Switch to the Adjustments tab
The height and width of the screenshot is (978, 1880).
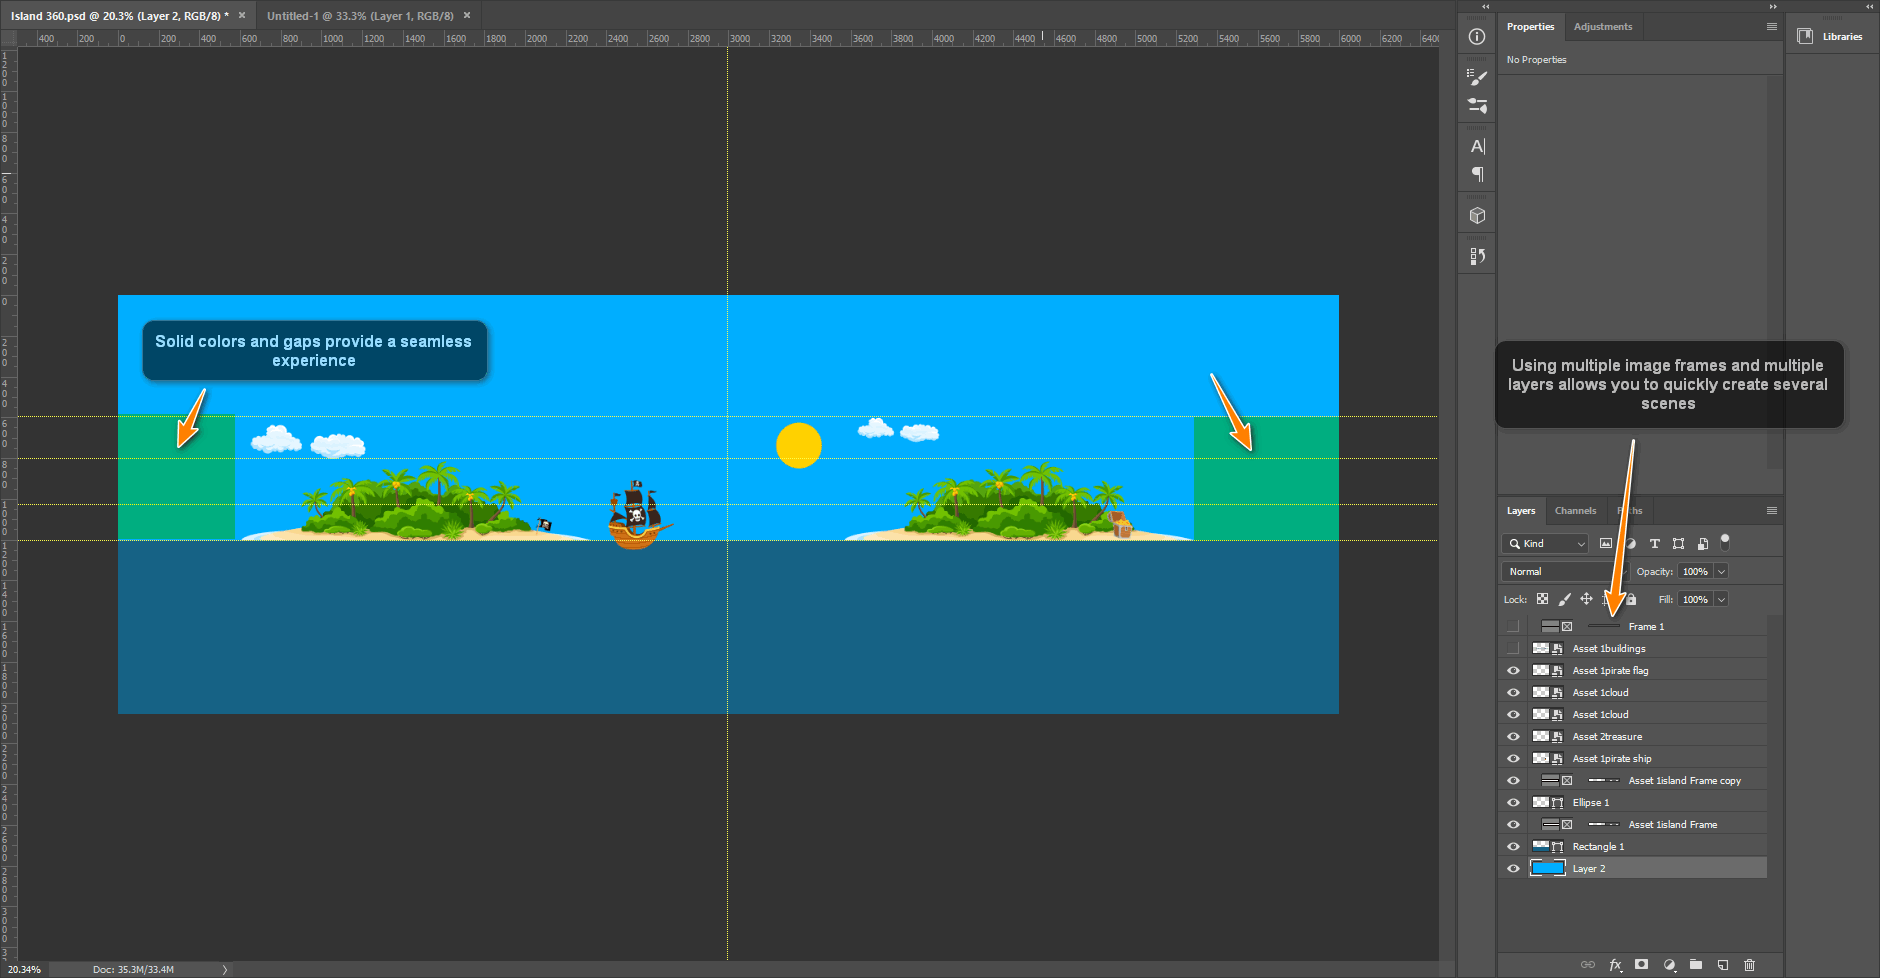(x=1602, y=27)
